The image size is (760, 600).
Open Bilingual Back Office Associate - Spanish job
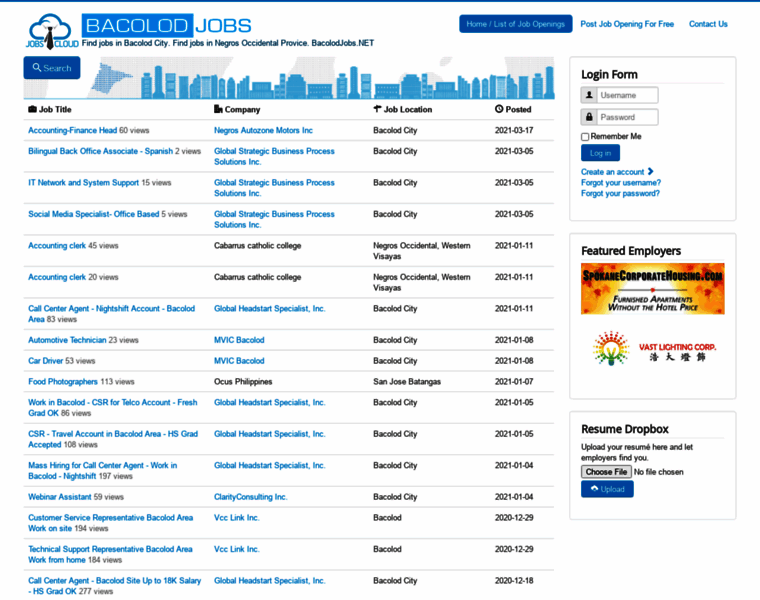pyautogui.click(x=100, y=151)
